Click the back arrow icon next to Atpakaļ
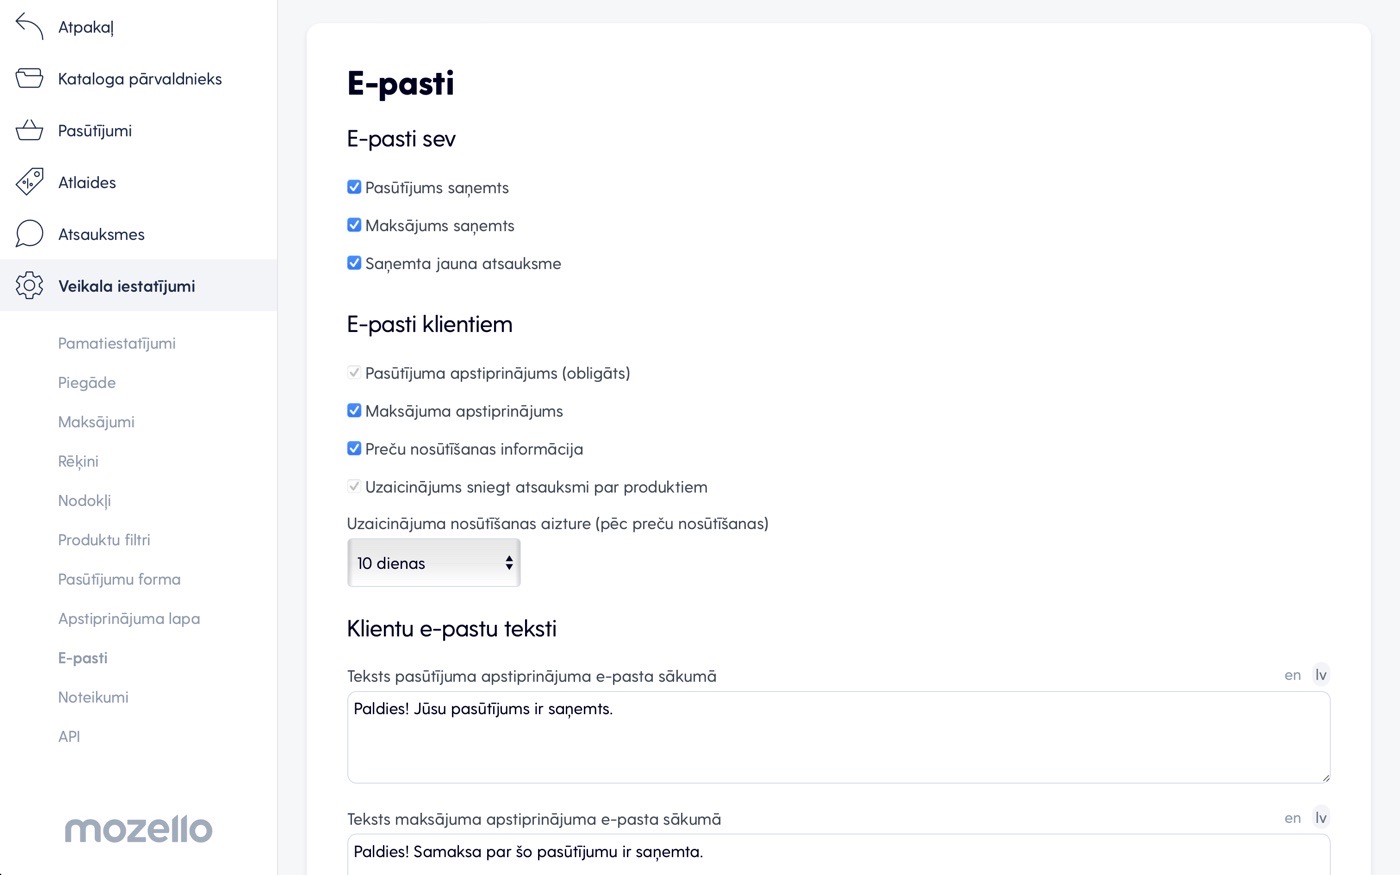This screenshot has width=1400, height=875. pyautogui.click(x=29, y=27)
